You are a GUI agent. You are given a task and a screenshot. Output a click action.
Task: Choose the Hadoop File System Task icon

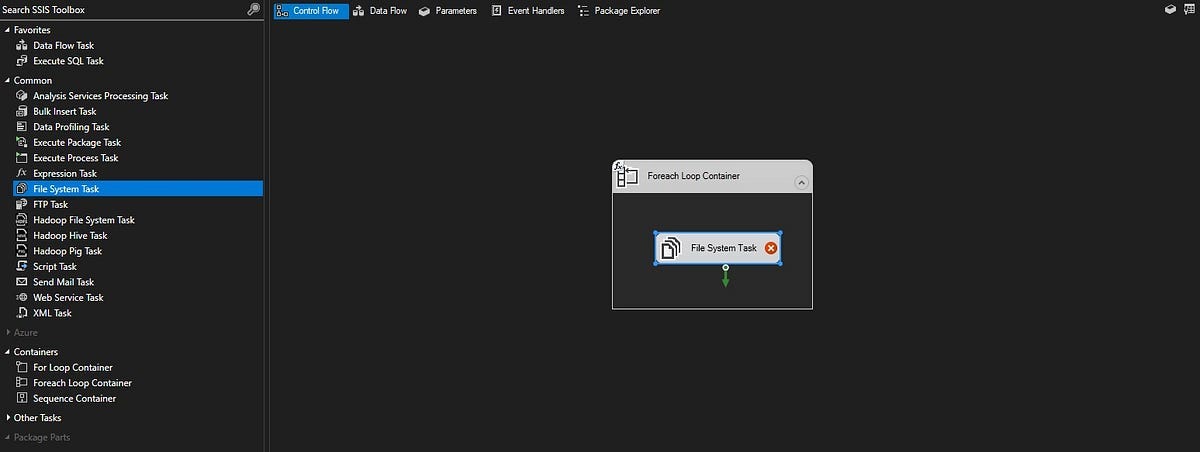pos(23,220)
